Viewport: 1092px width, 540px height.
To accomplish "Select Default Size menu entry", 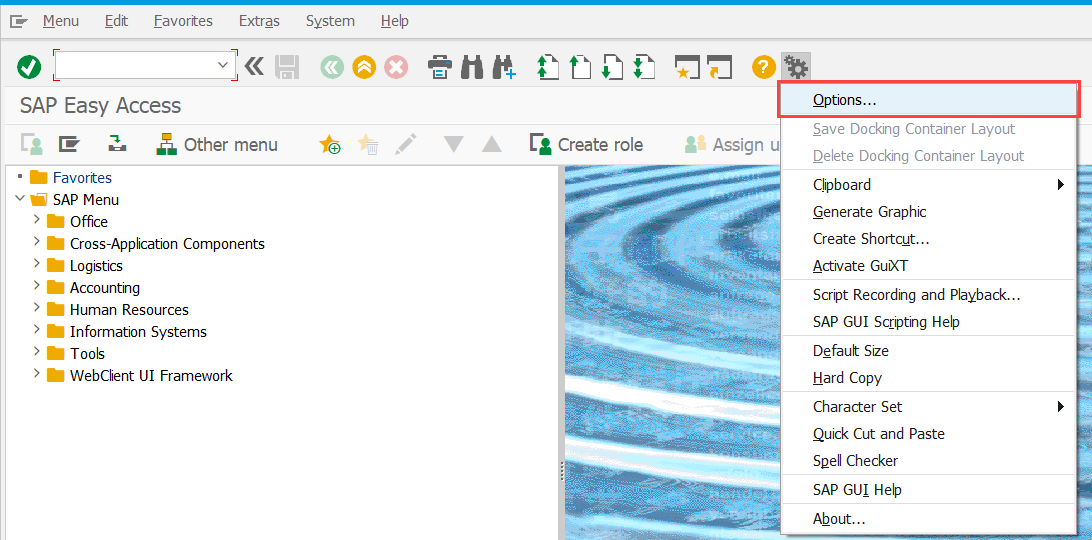I will pos(930,350).
